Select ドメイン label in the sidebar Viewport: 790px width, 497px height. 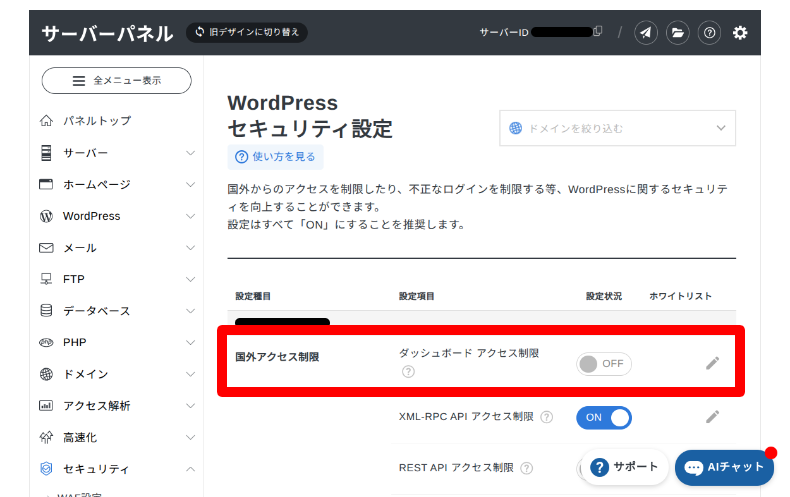point(86,375)
